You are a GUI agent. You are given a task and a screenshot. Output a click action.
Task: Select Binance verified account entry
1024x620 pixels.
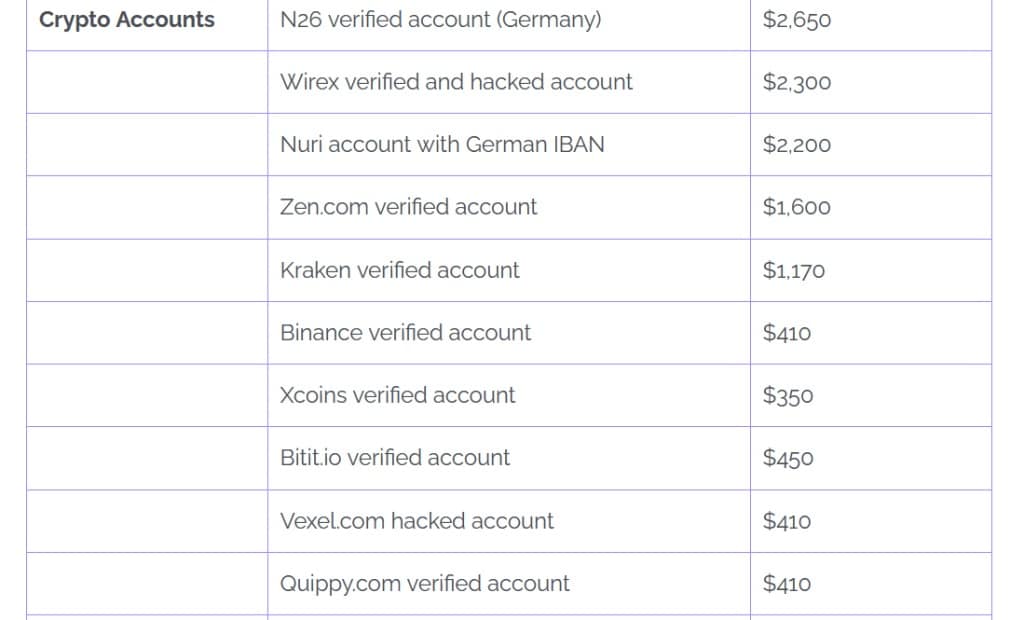(x=406, y=333)
